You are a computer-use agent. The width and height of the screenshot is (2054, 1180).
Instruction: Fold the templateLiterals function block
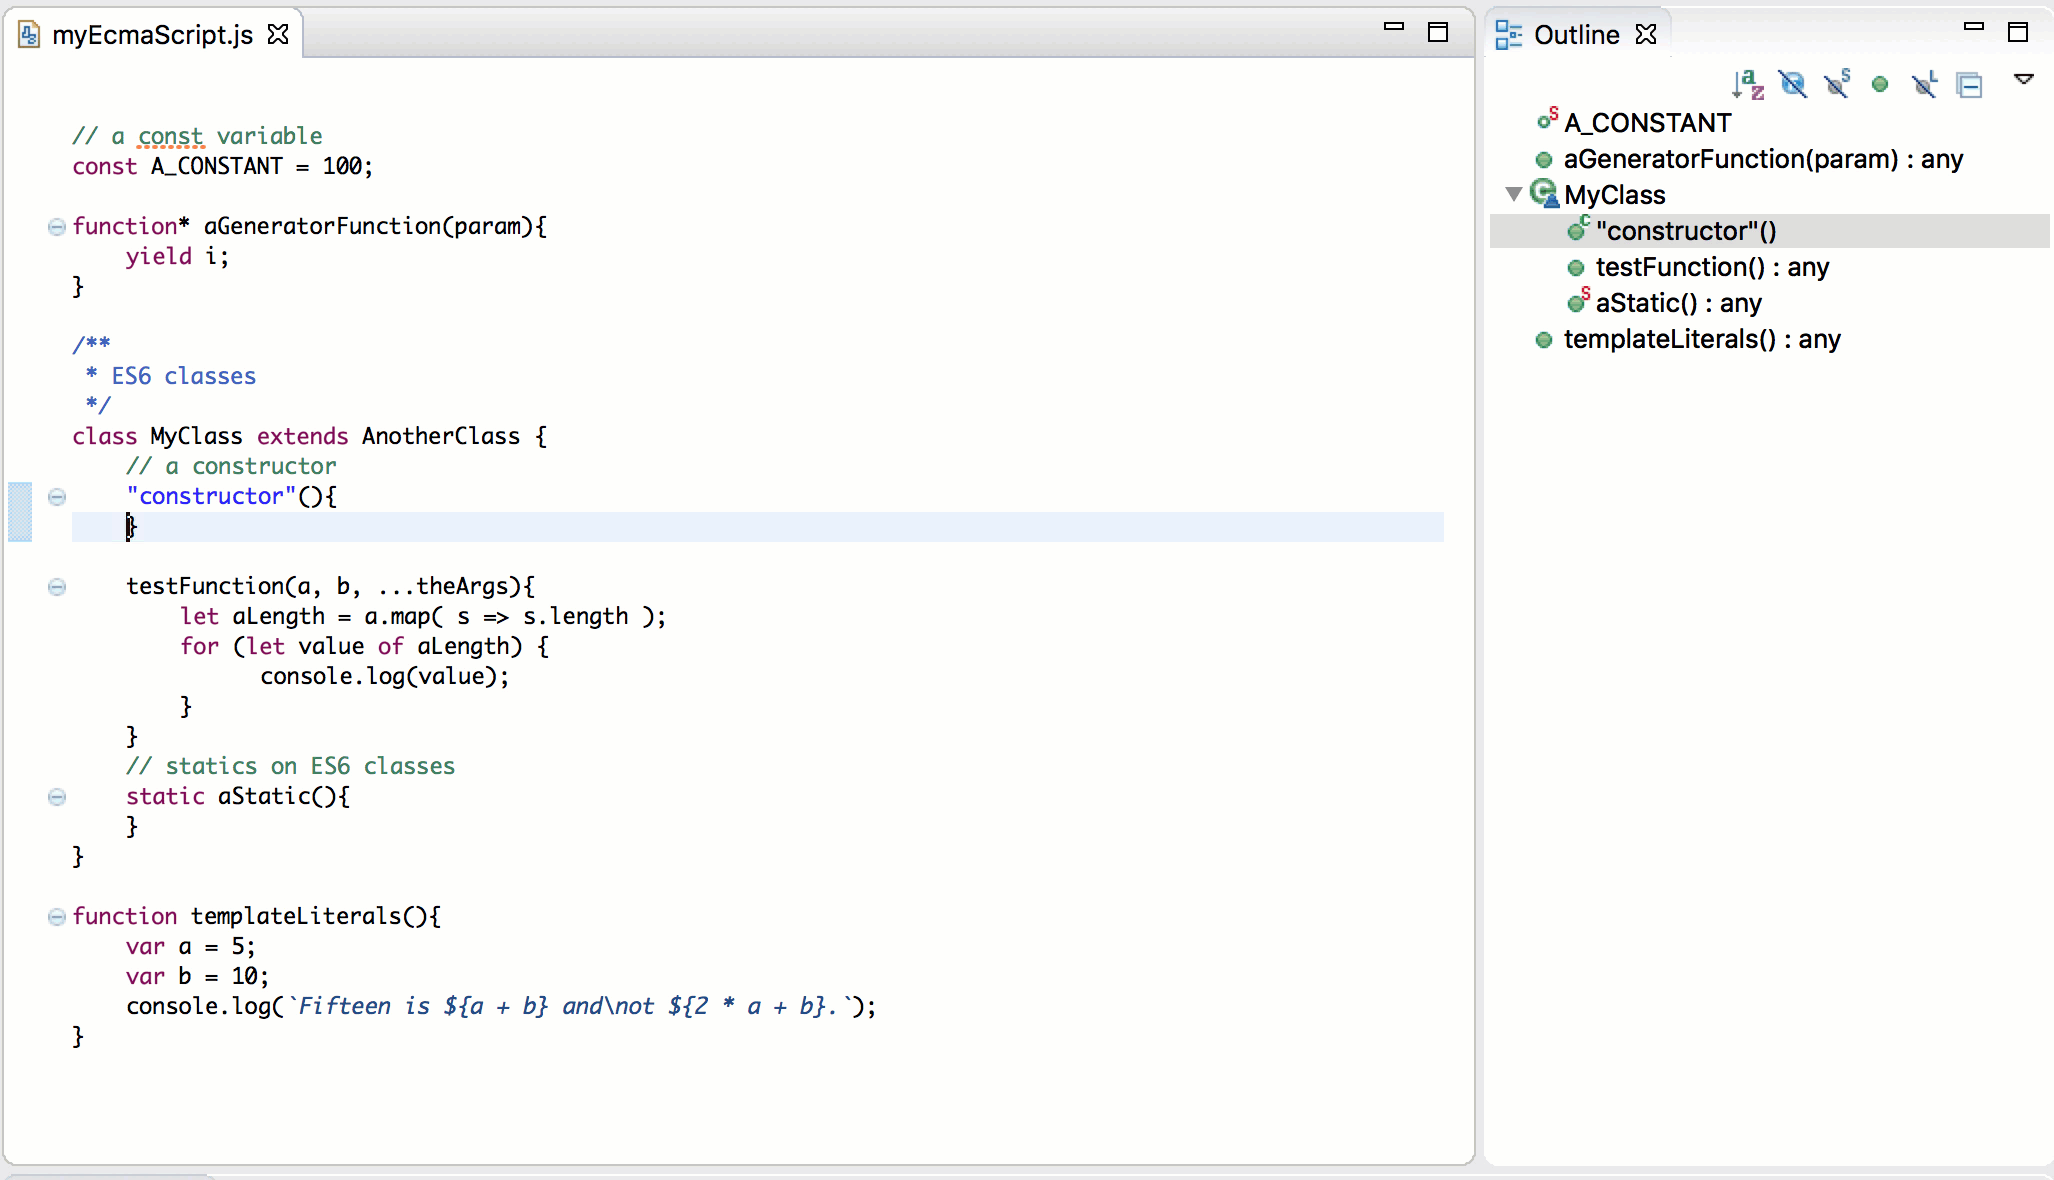(57, 917)
